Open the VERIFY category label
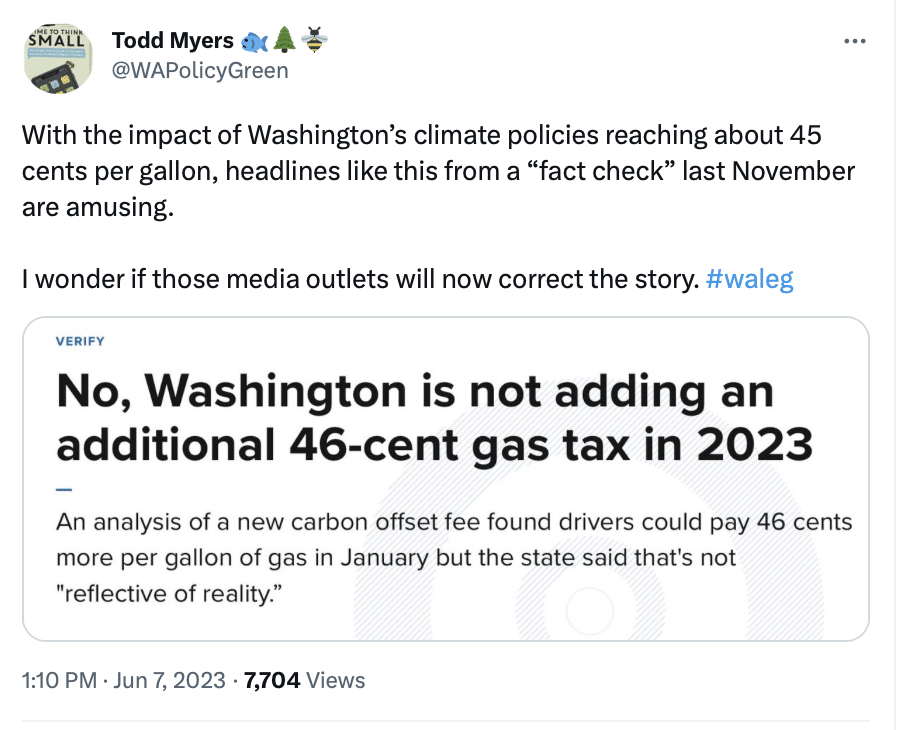Image resolution: width=898 pixels, height=730 pixels. [x=80, y=341]
